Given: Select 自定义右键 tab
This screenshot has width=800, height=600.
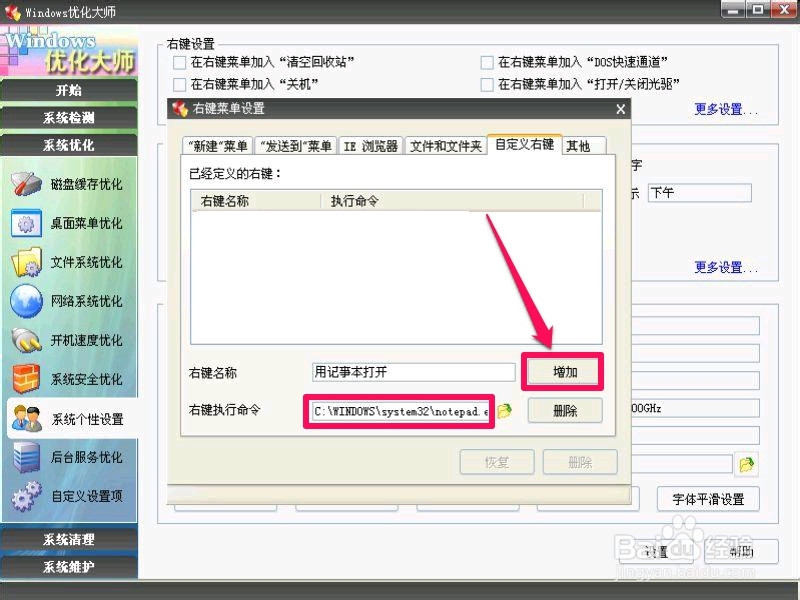Looking at the screenshot, I should pos(524,144).
